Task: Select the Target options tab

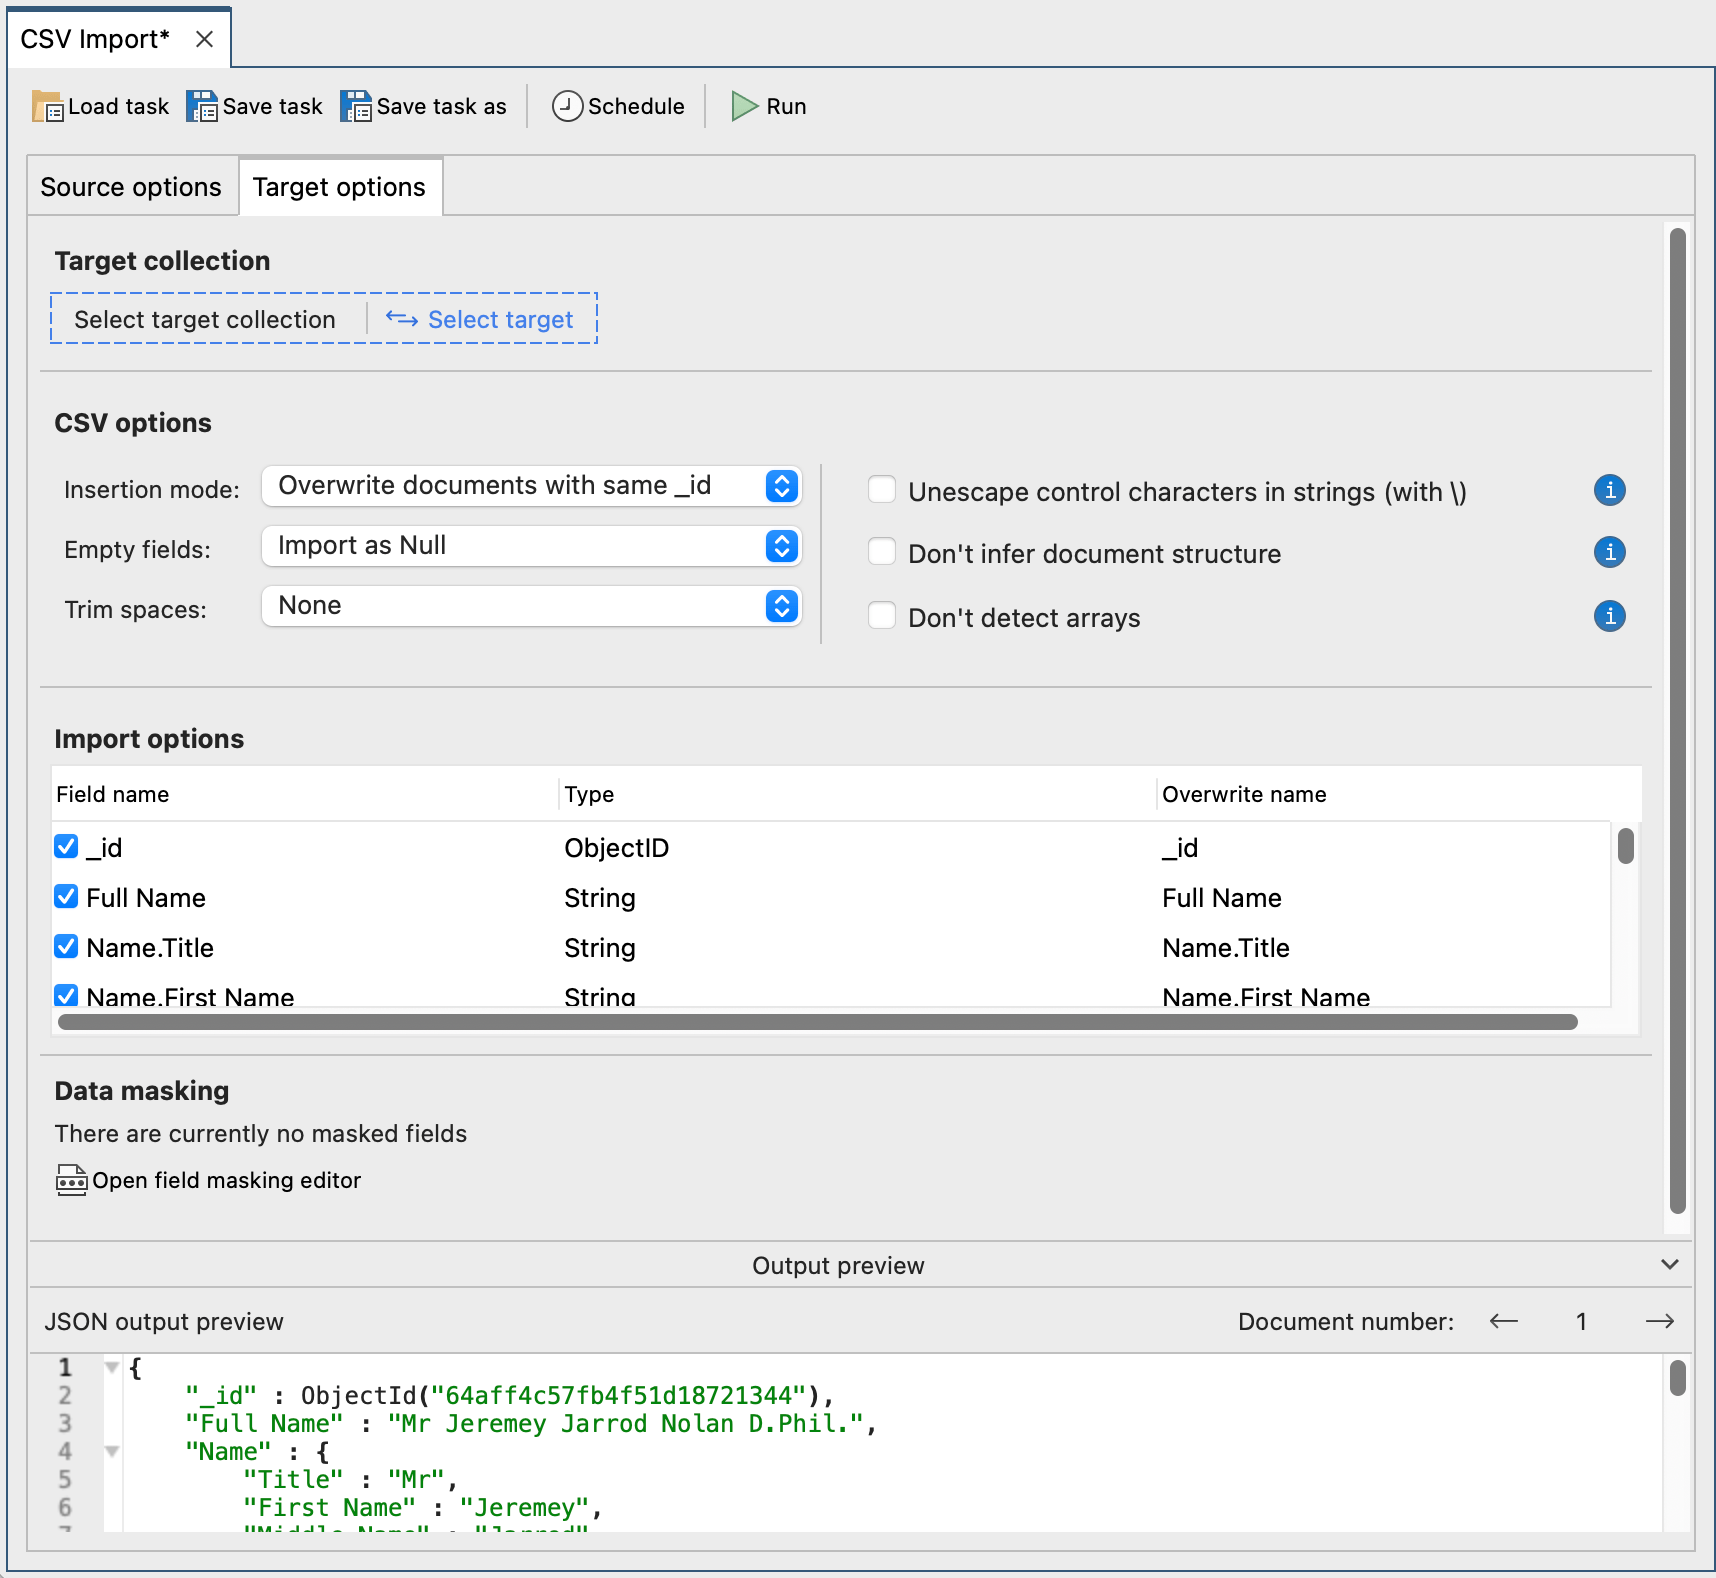Action: pos(339,187)
